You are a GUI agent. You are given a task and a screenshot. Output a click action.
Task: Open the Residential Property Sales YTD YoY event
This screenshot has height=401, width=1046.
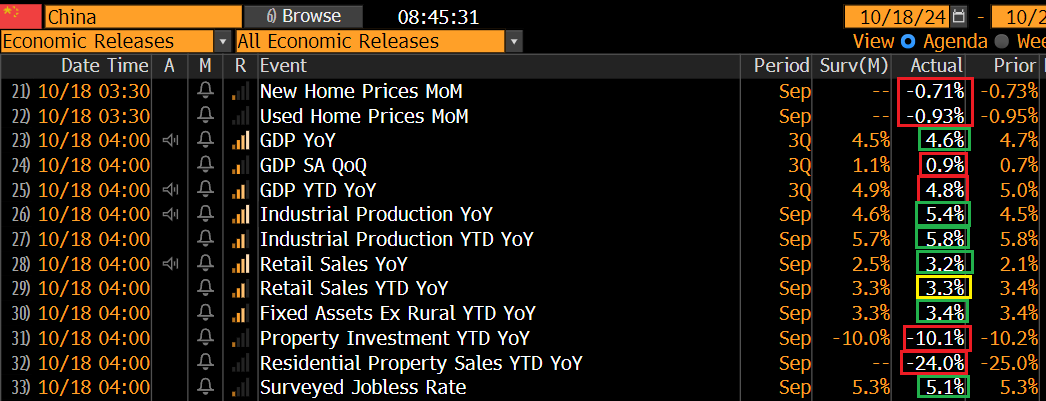click(x=421, y=363)
